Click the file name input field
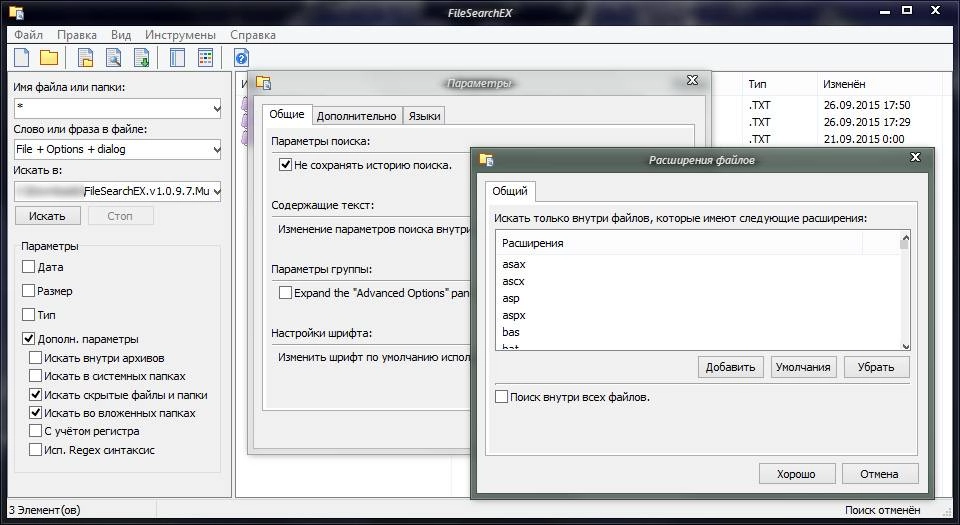960x525 pixels. coord(117,109)
